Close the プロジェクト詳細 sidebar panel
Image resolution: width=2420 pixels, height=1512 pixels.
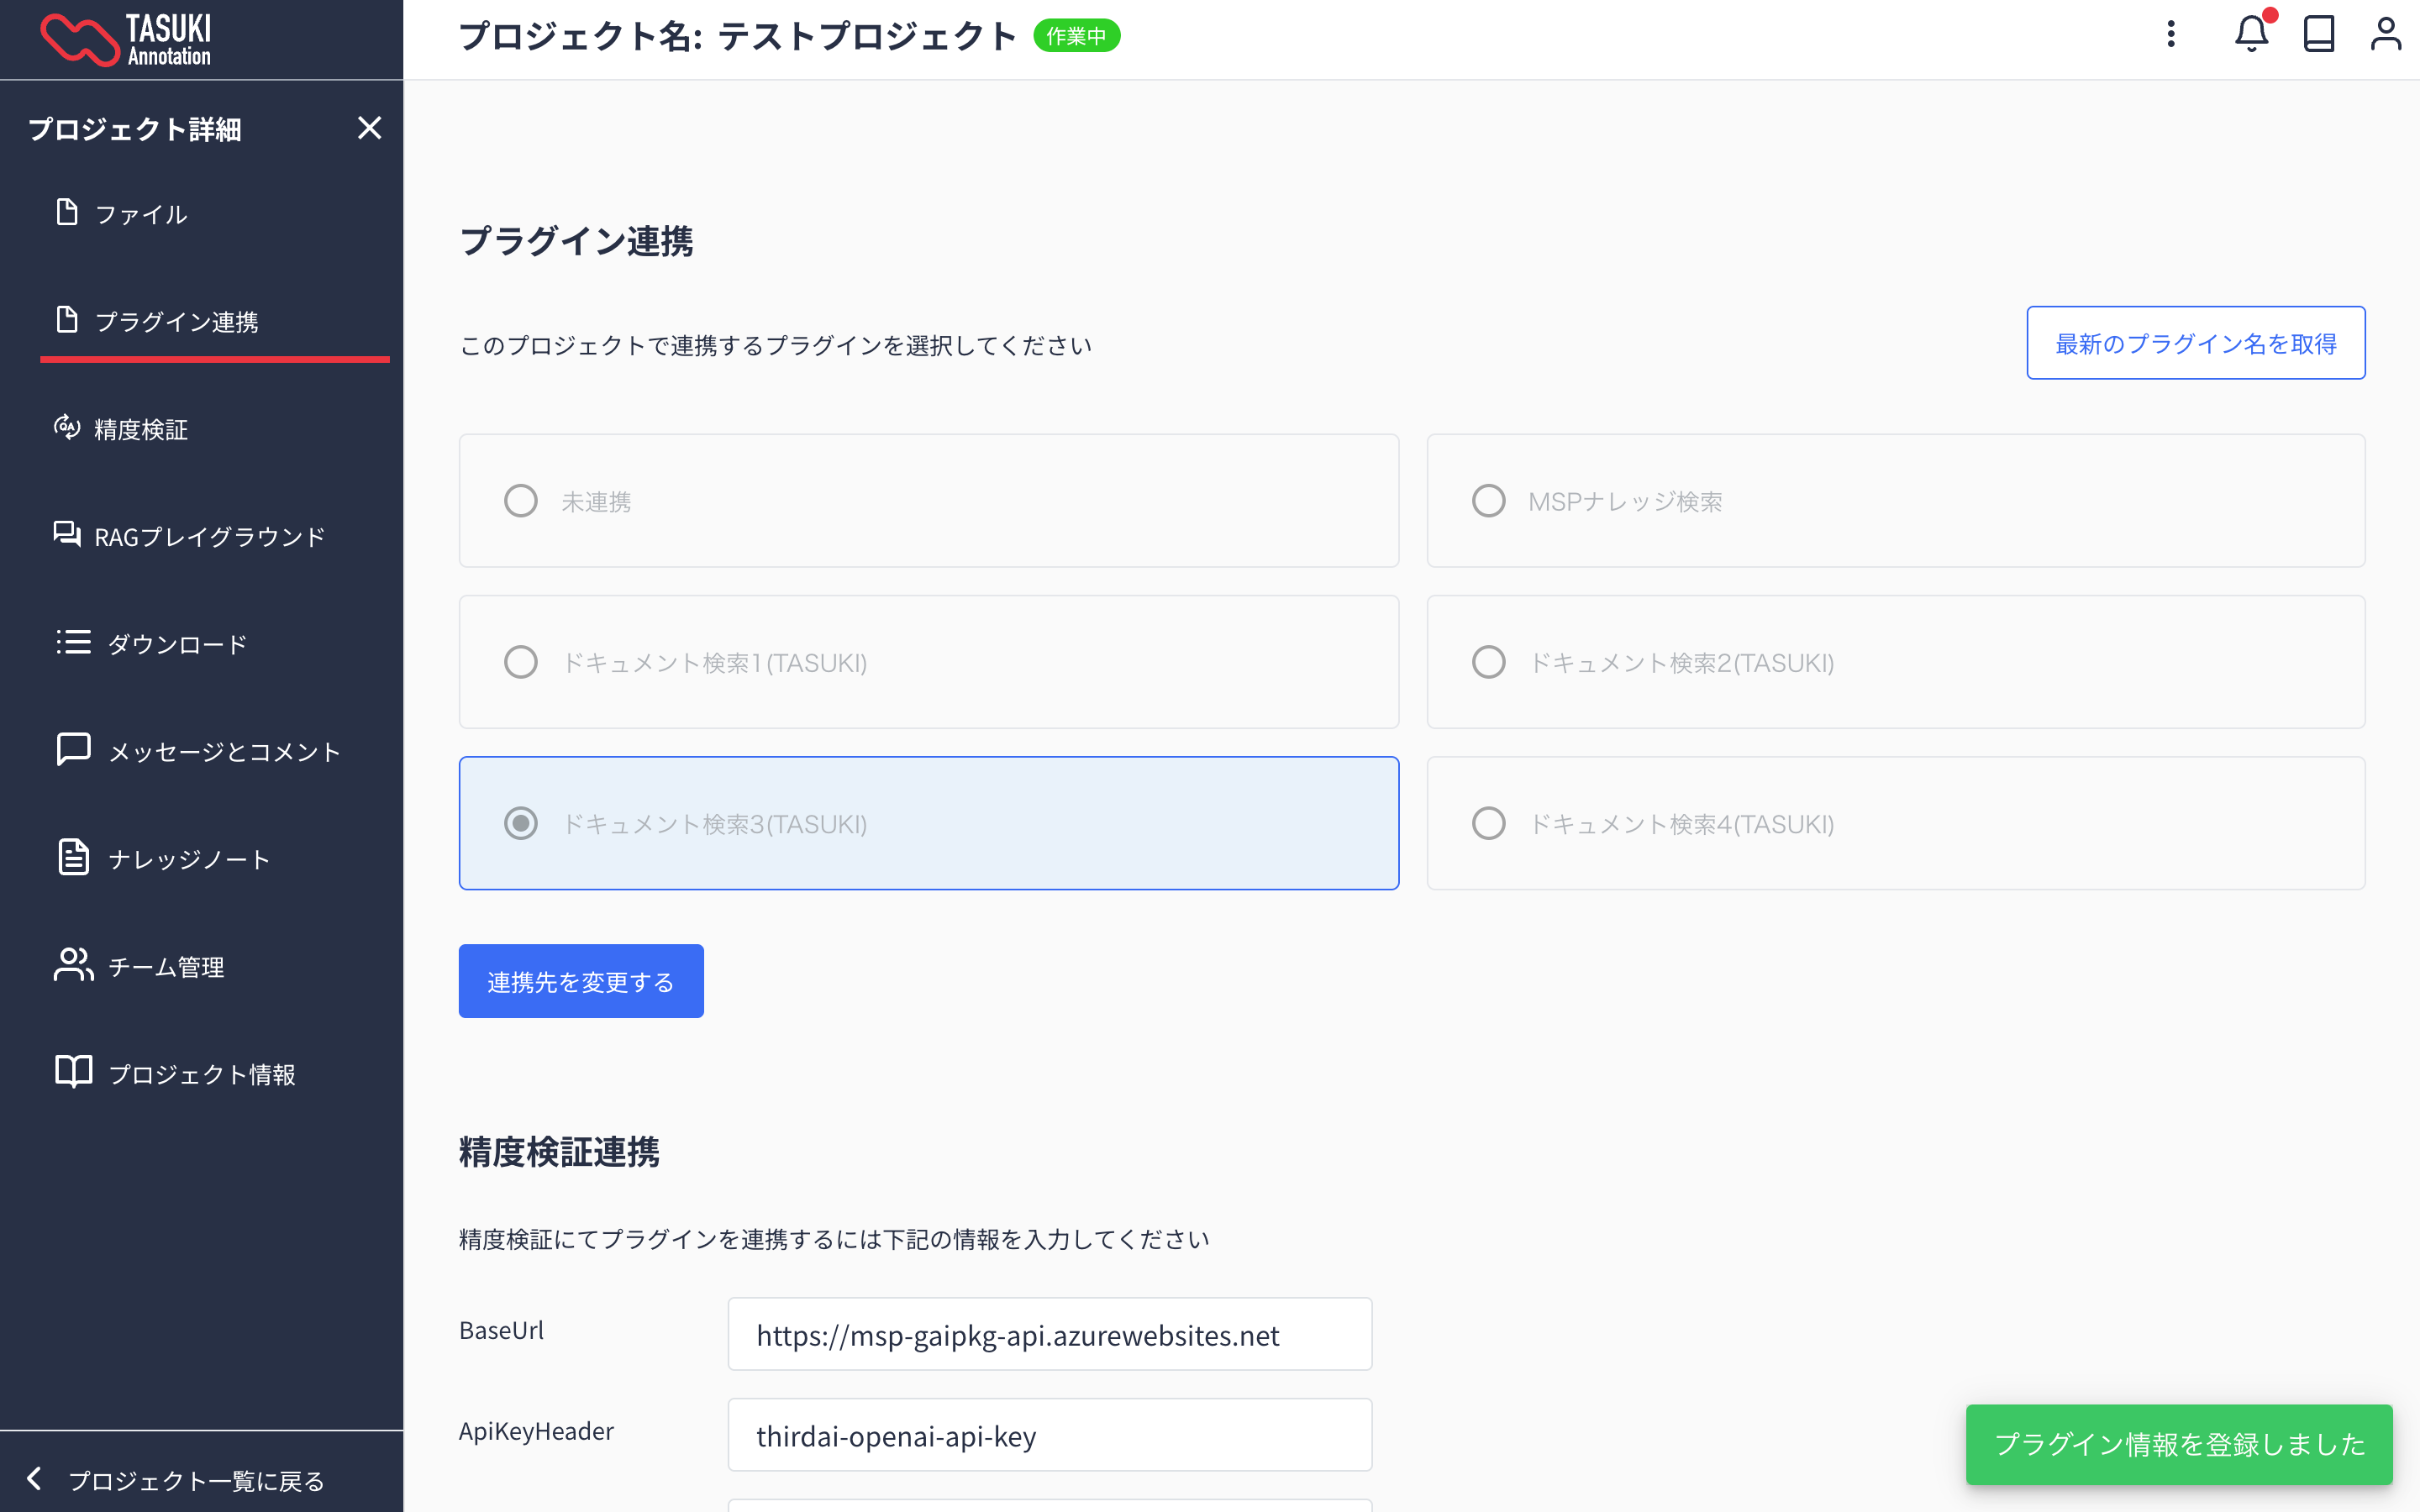click(369, 128)
